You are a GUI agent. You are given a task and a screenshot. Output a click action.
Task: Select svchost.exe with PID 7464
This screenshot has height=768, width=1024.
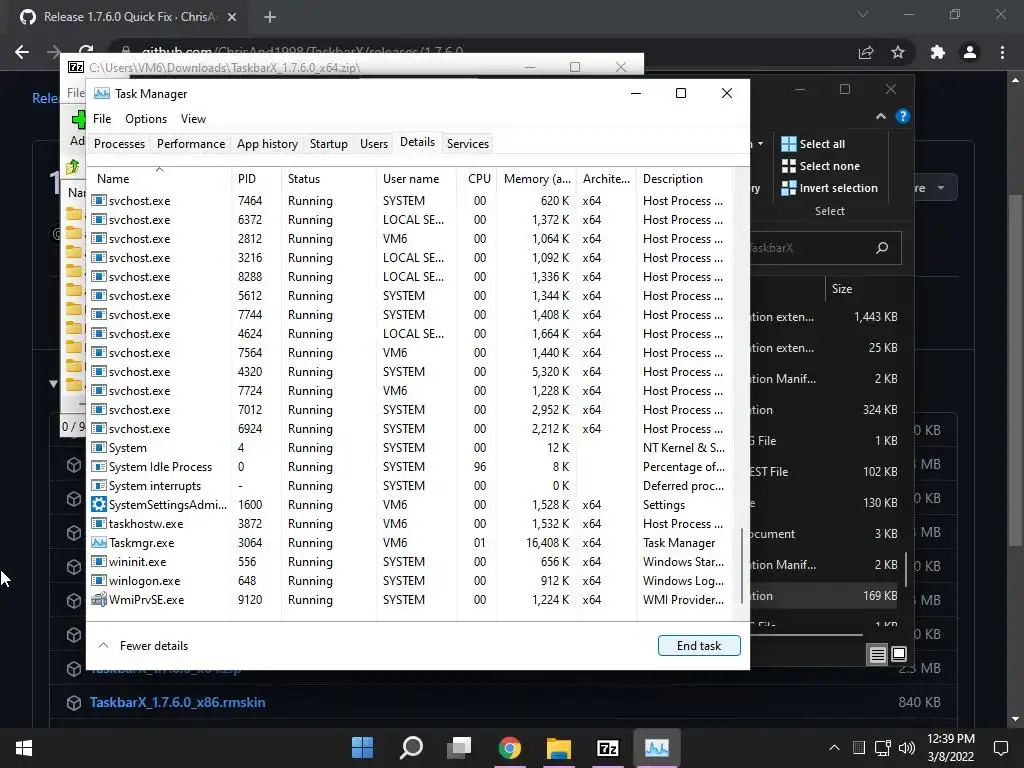pos(409,200)
